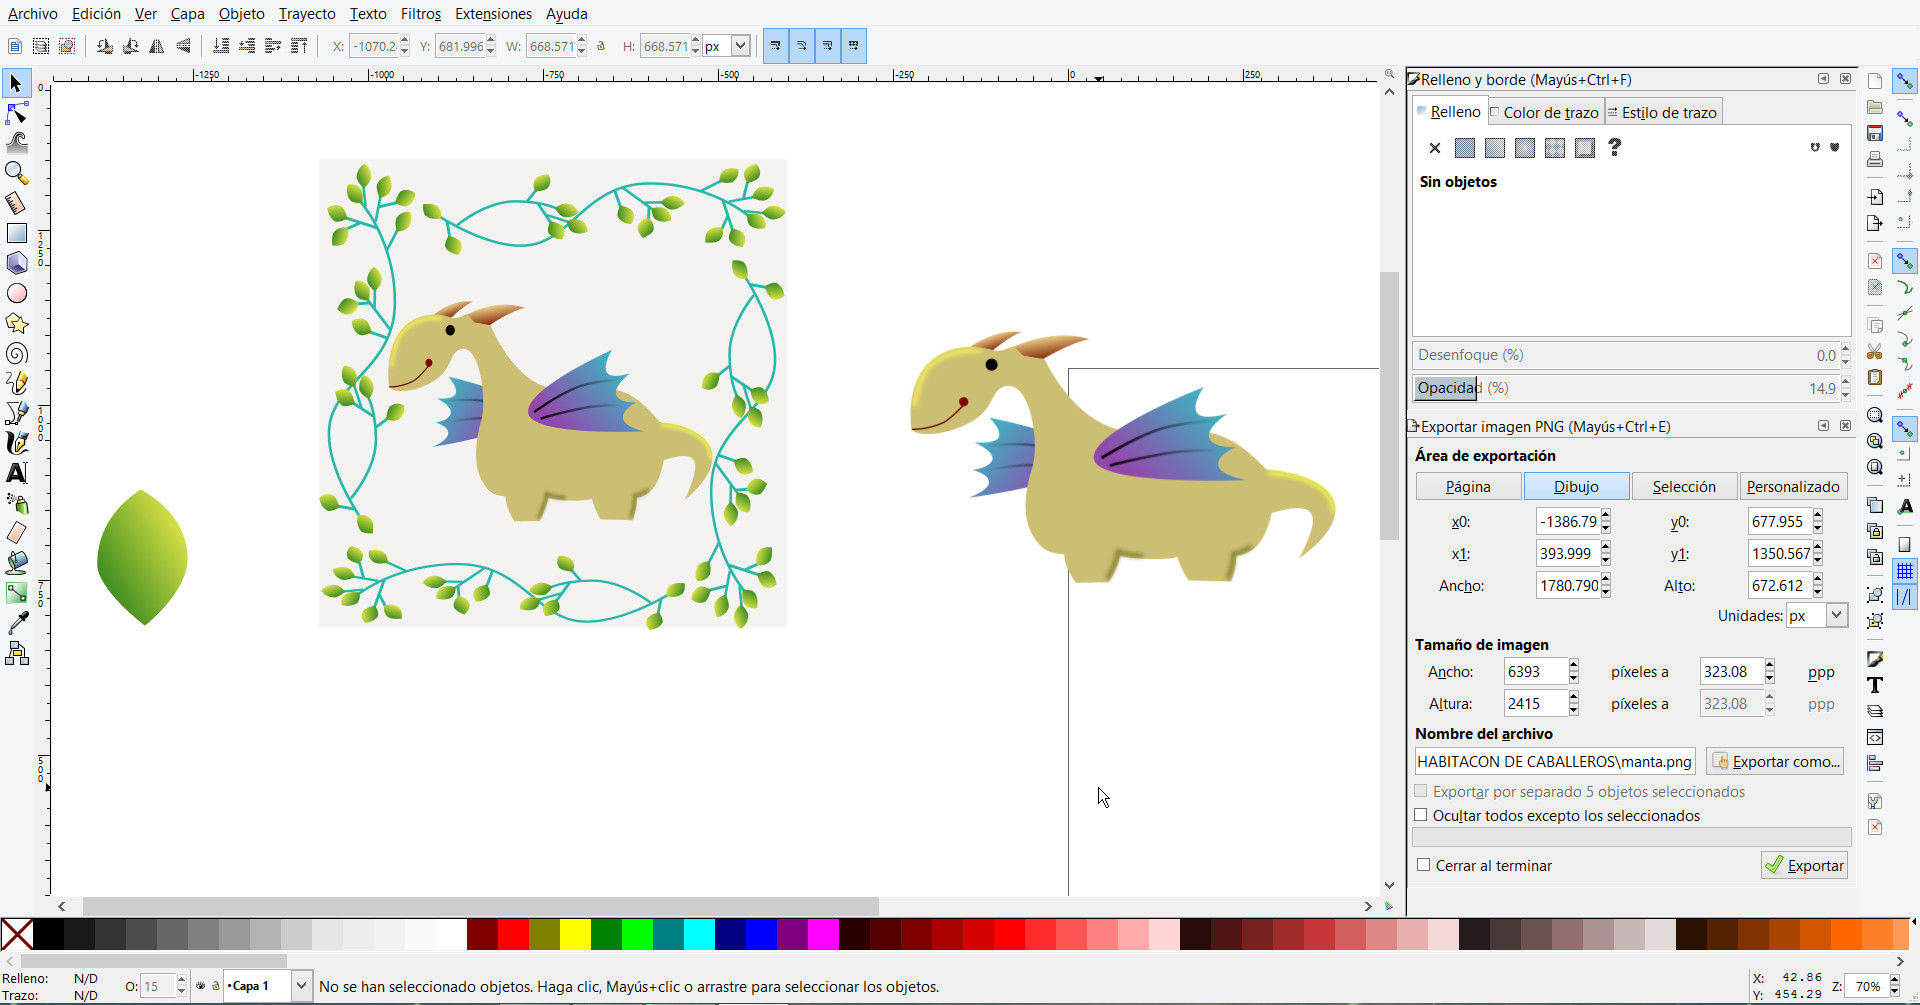1920x1005 pixels.
Task: Click the Exportar como... button
Action: pyautogui.click(x=1775, y=761)
